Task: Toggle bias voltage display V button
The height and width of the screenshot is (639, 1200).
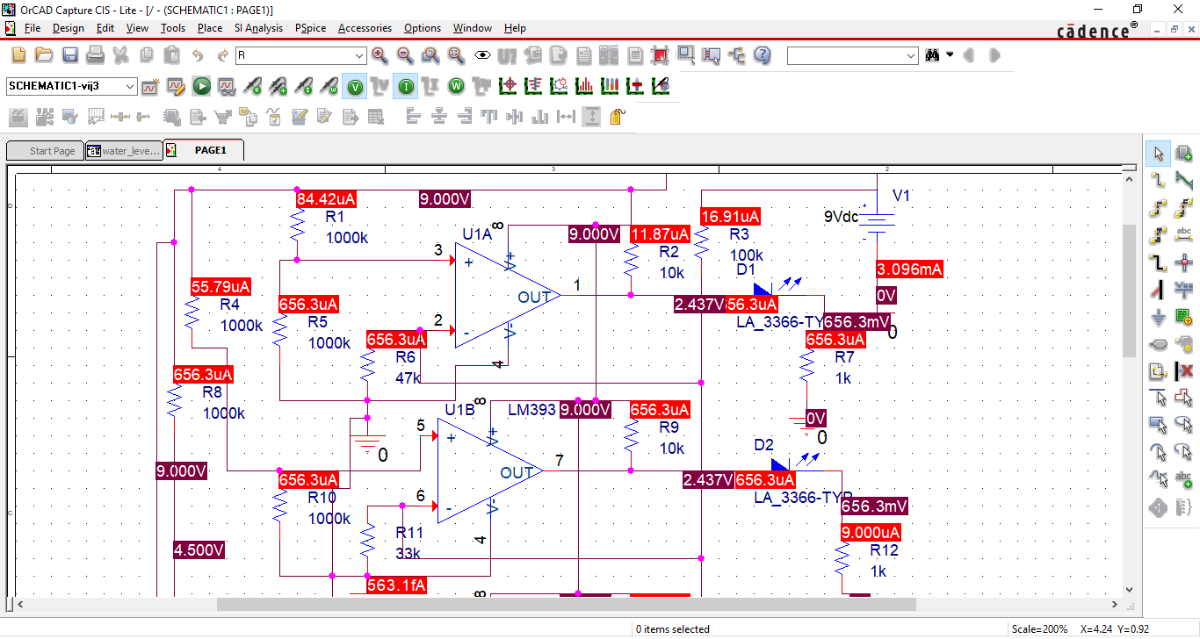Action: point(355,87)
